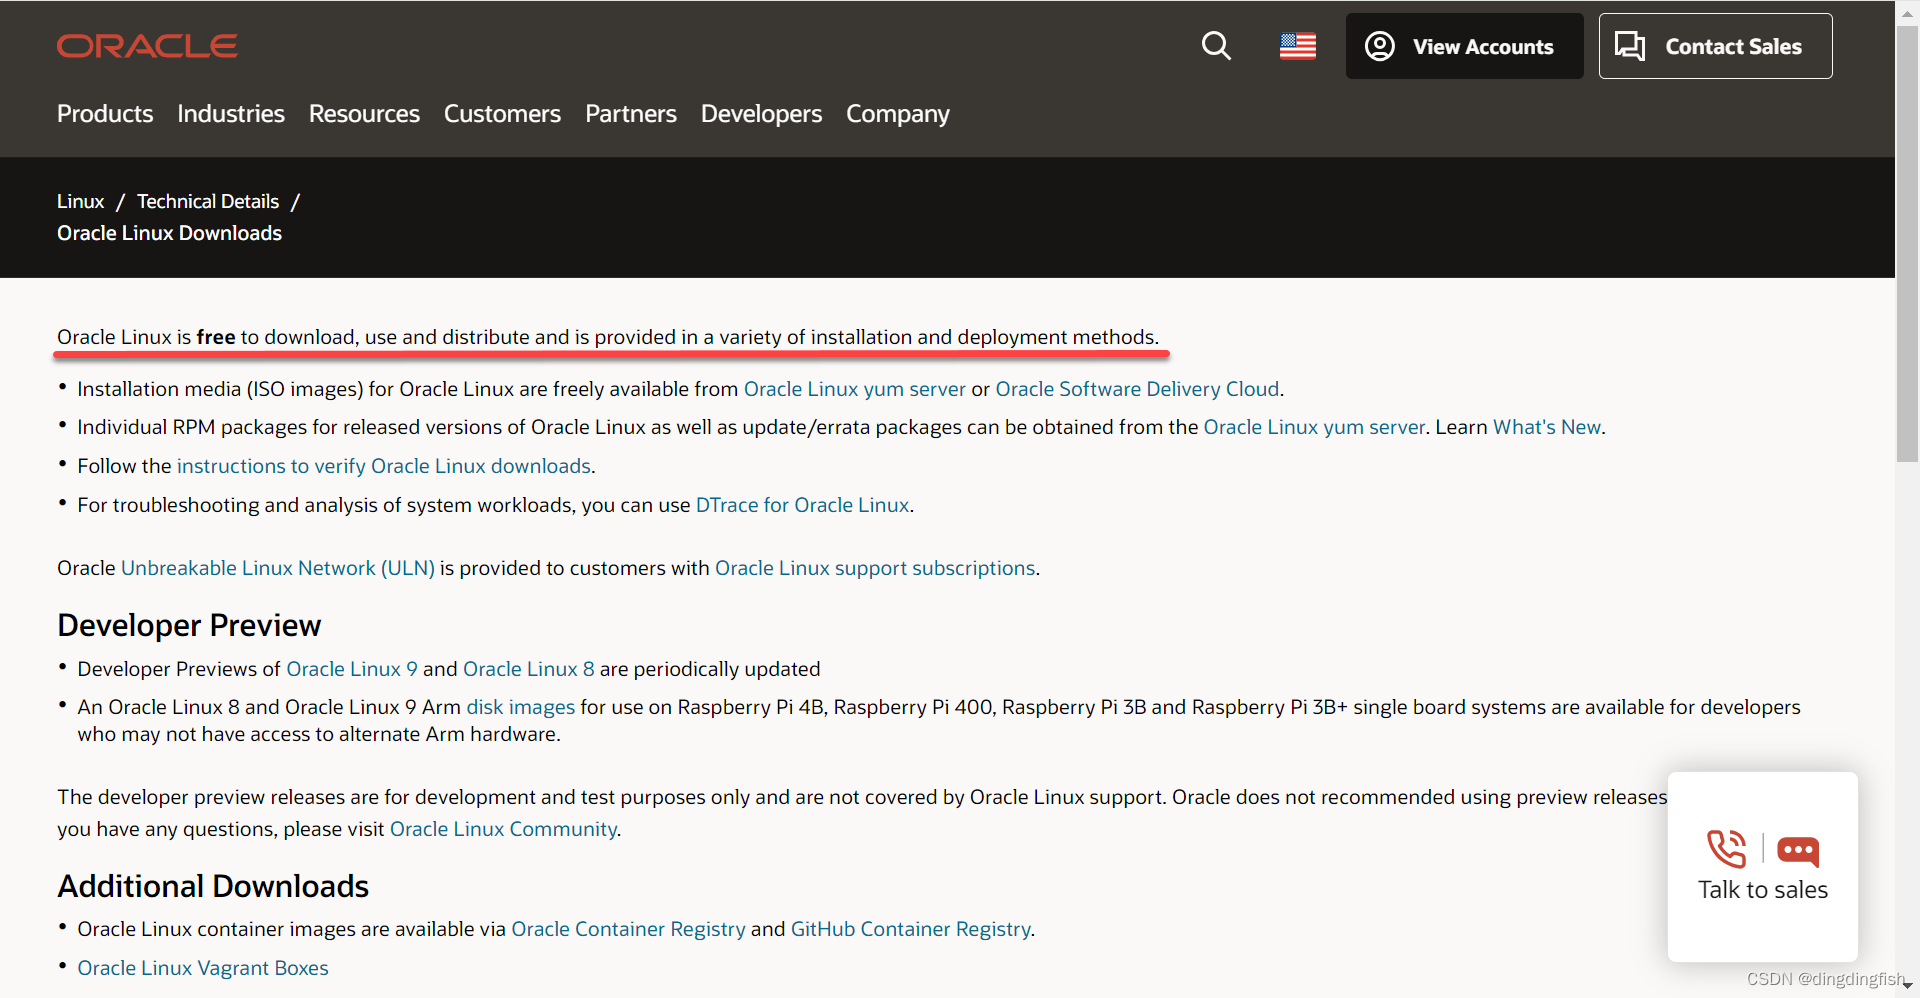Image resolution: width=1920 pixels, height=998 pixels.
Task: Open the Developers menu
Action: click(x=761, y=114)
